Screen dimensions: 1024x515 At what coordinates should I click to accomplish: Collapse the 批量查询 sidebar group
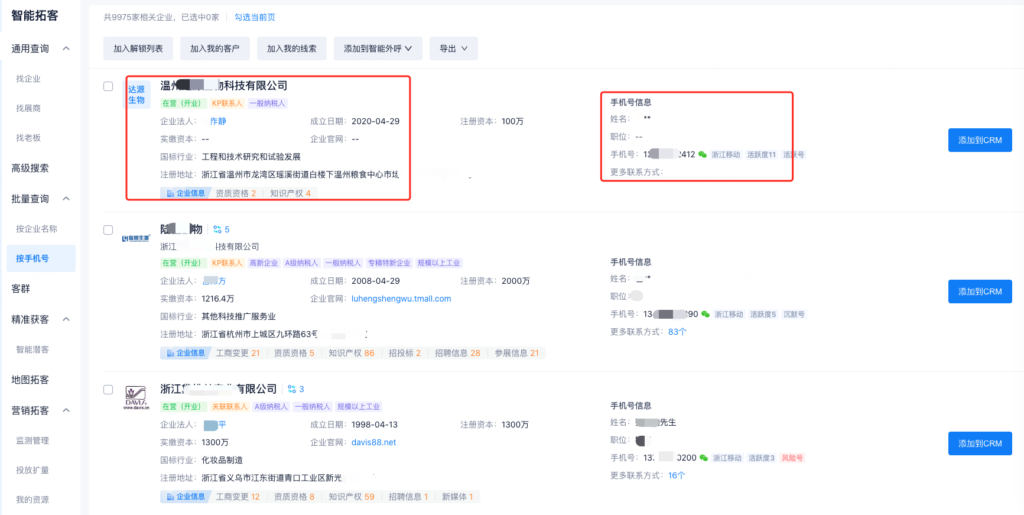click(66, 199)
